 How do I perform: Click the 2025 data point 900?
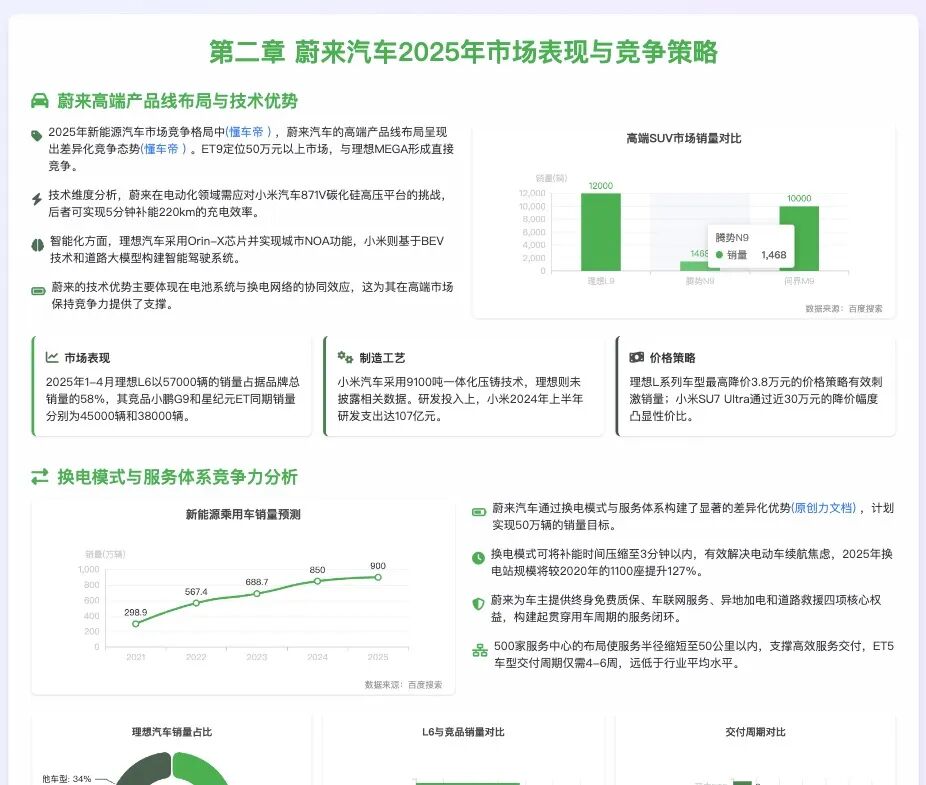click(378, 577)
